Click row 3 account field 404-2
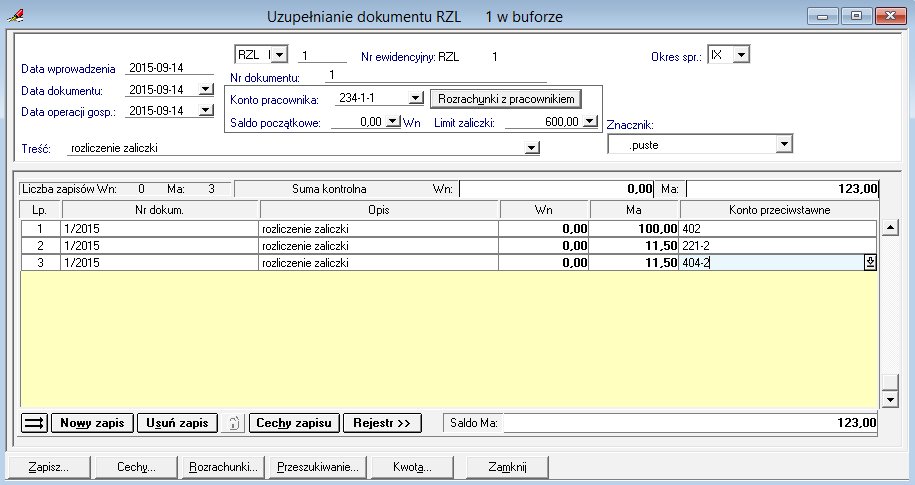This screenshot has width=915, height=485. pyautogui.click(x=771, y=263)
